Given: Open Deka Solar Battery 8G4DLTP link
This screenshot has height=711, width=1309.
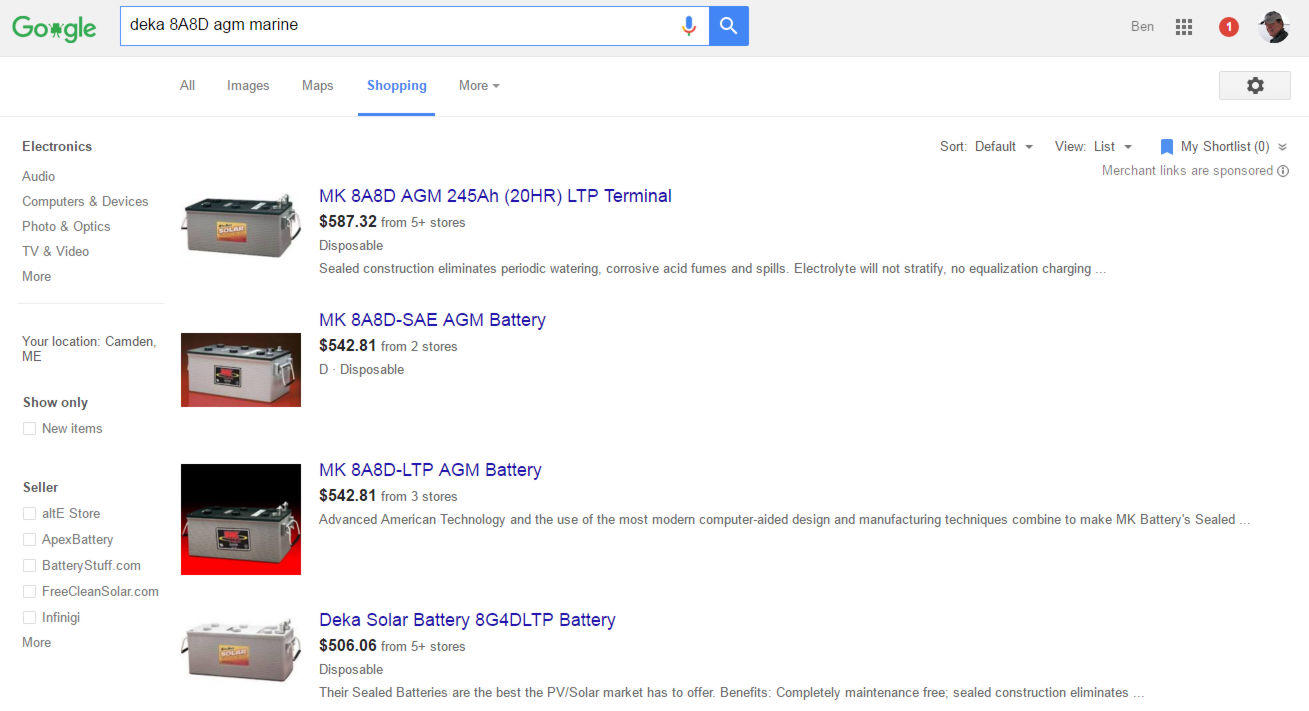Looking at the screenshot, I should (x=467, y=620).
